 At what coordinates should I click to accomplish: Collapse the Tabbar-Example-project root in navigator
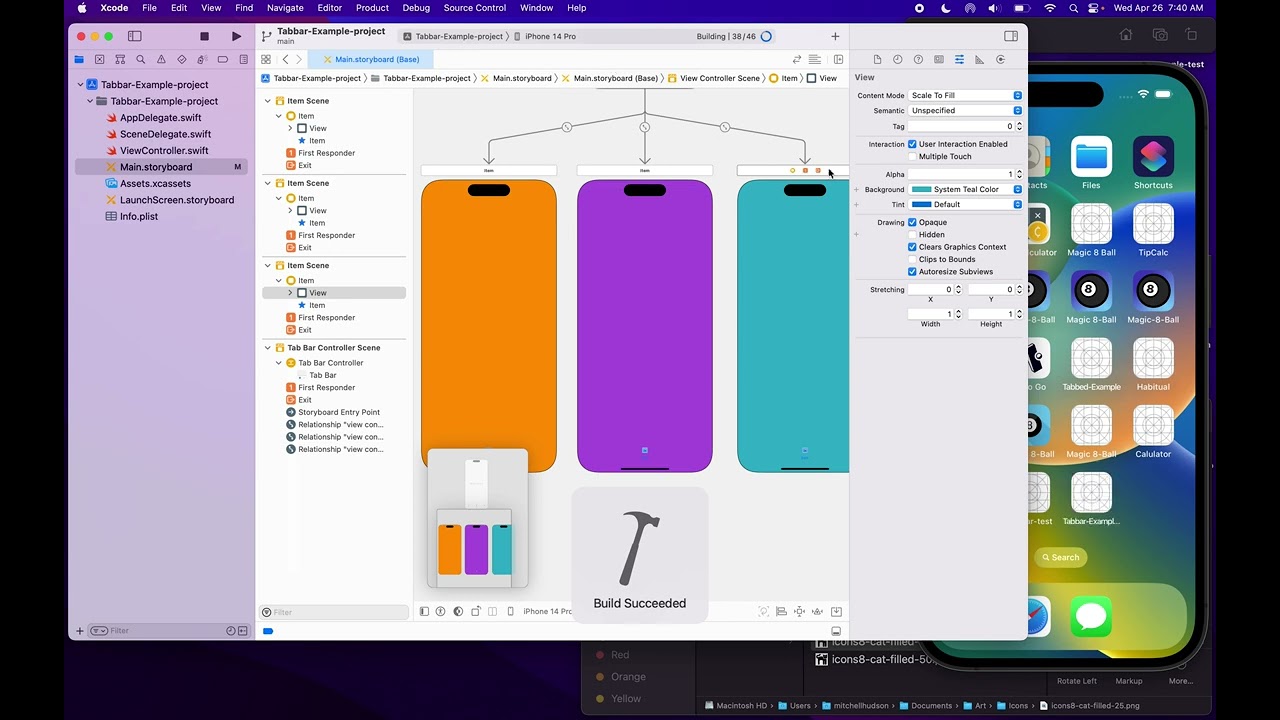[x=80, y=85]
